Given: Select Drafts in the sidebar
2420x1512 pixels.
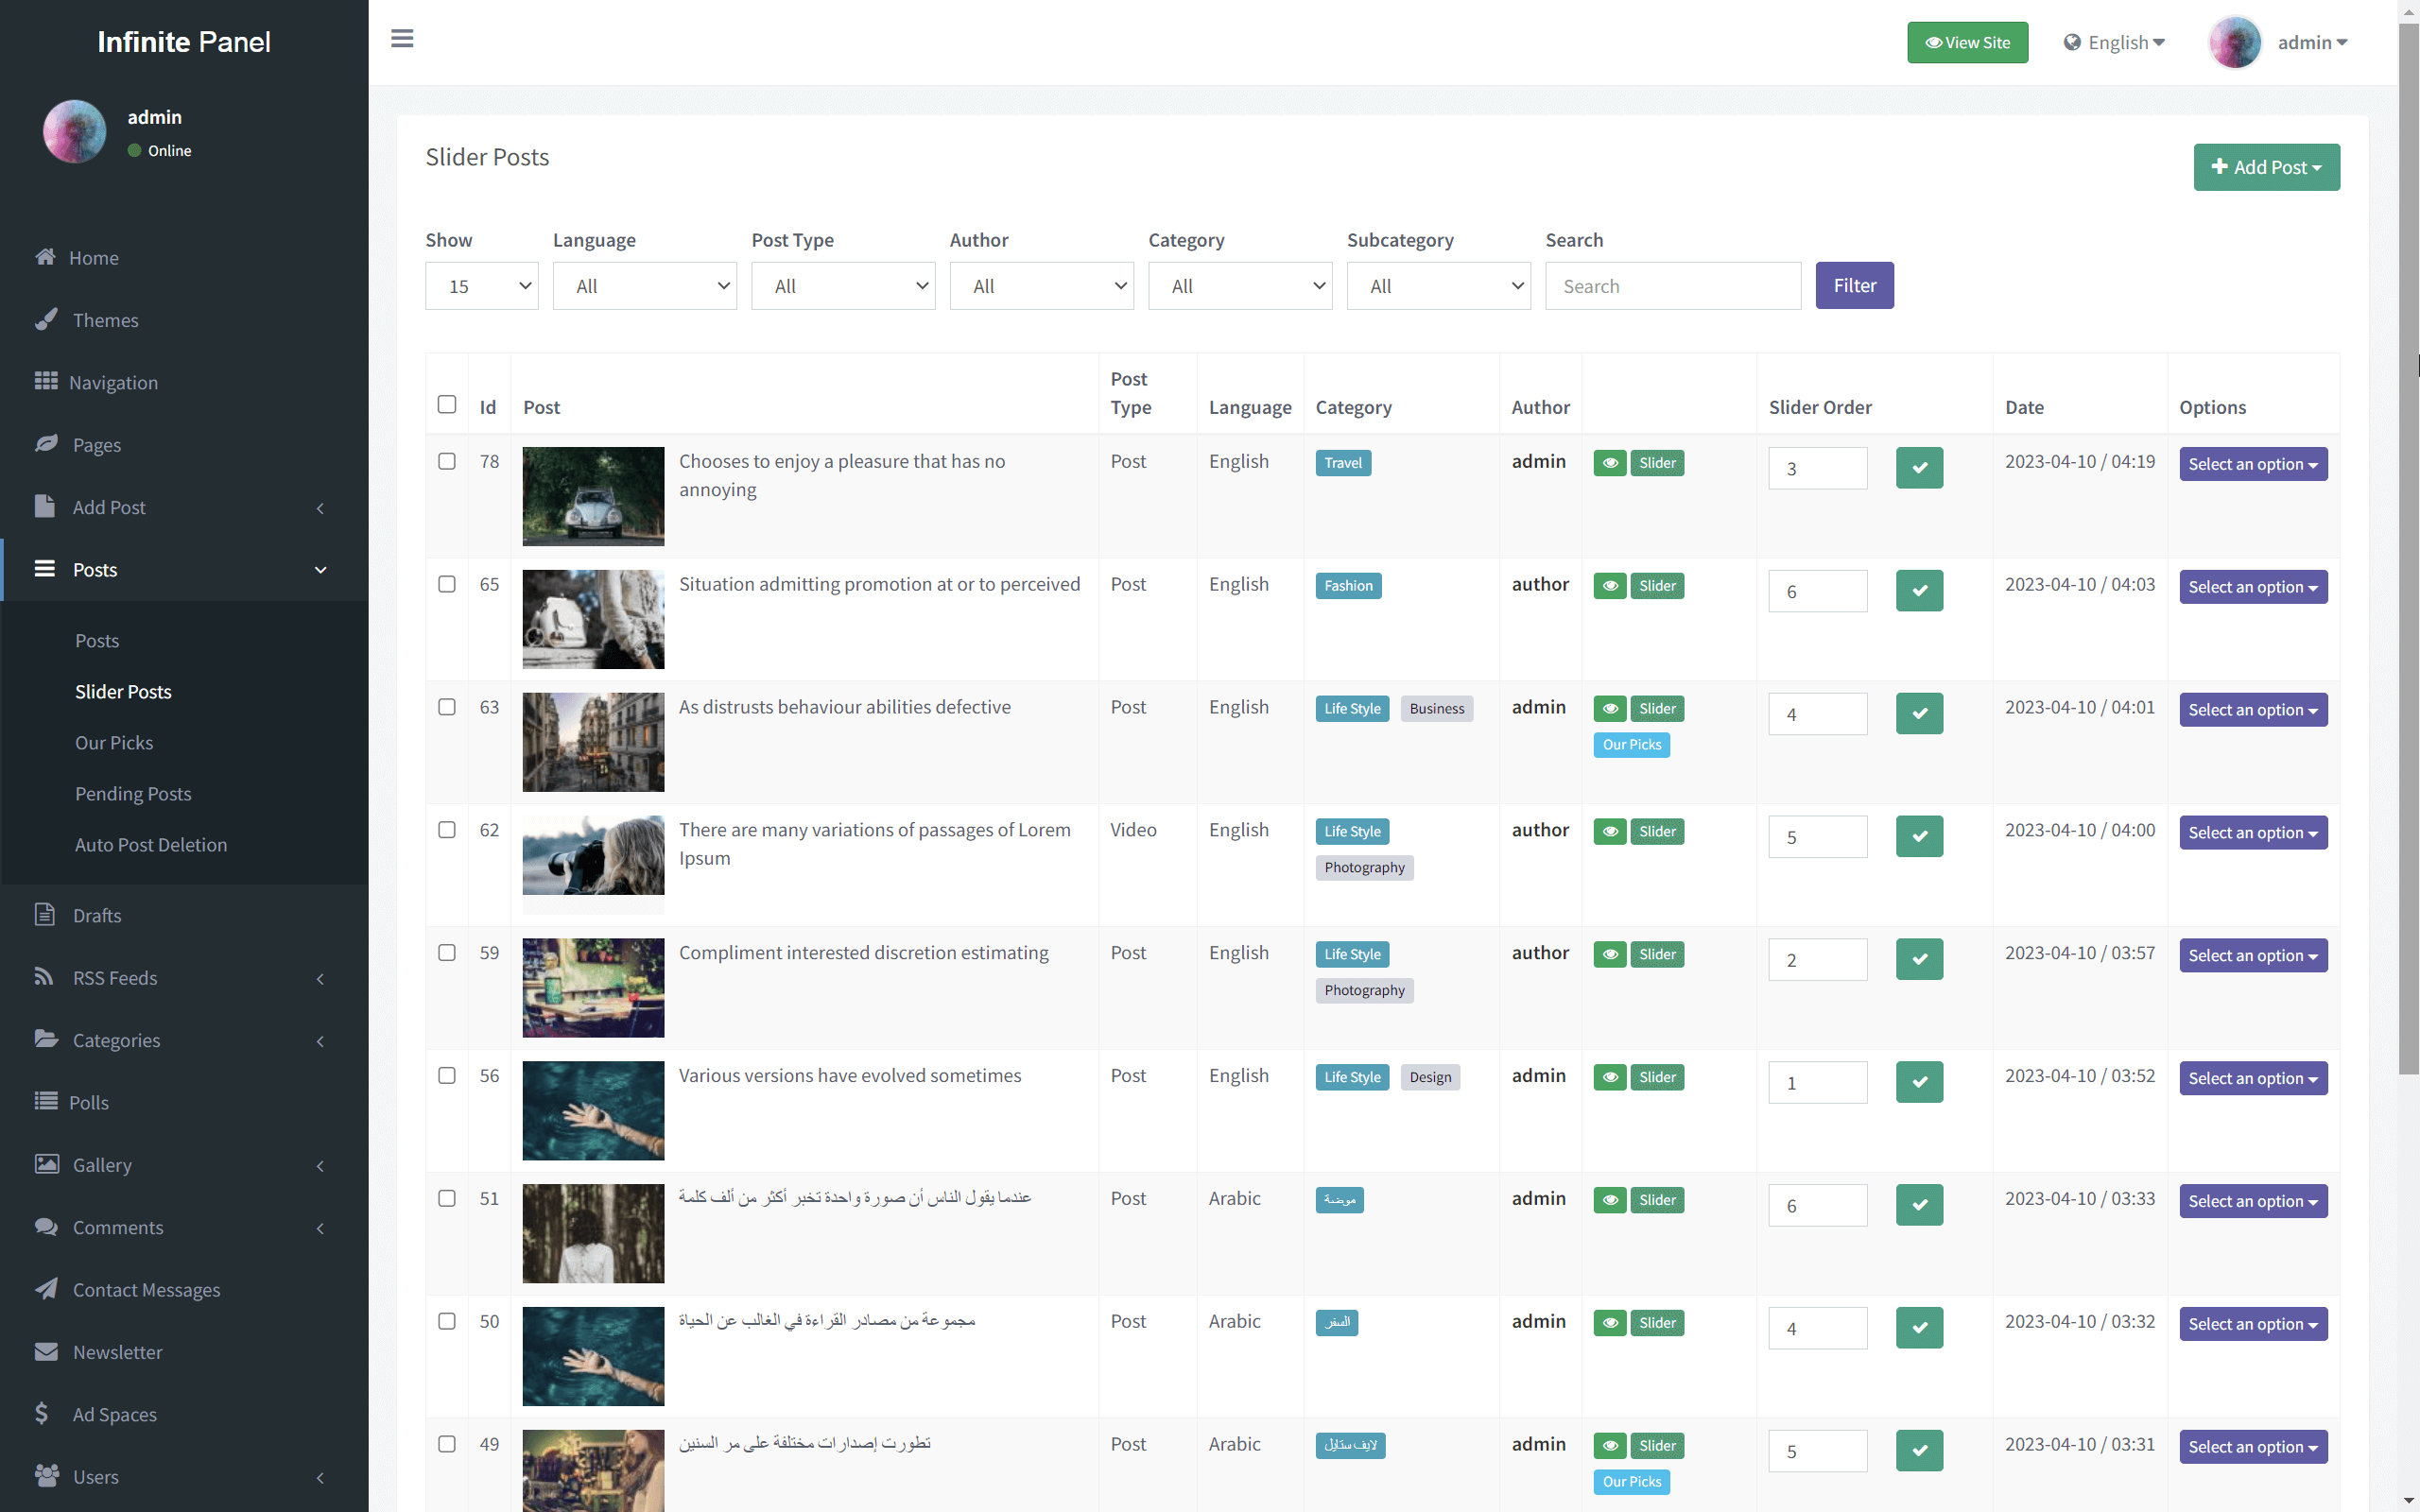Looking at the screenshot, I should click(98, 915).
